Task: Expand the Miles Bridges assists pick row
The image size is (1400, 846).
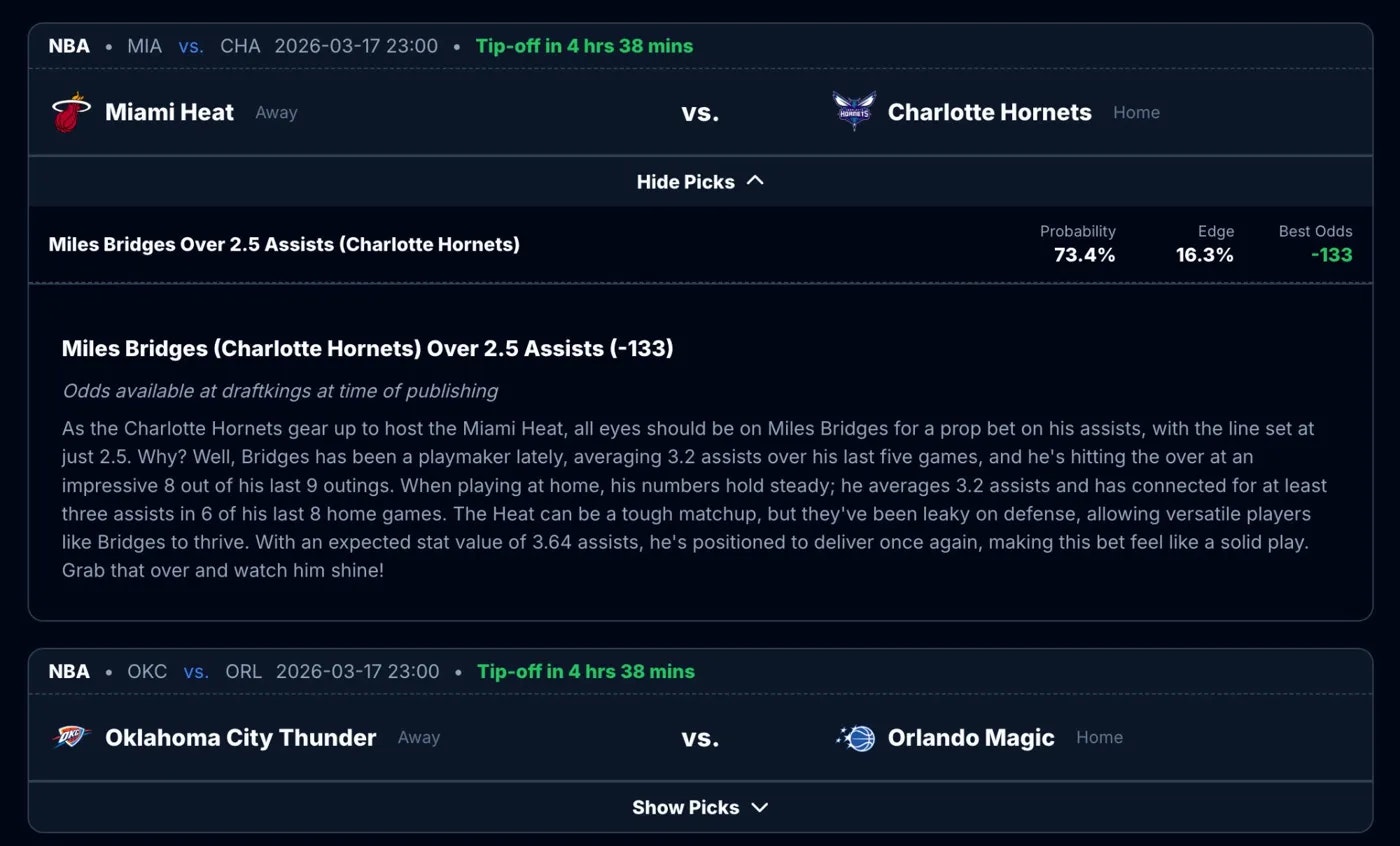Action: coord(284,244)
